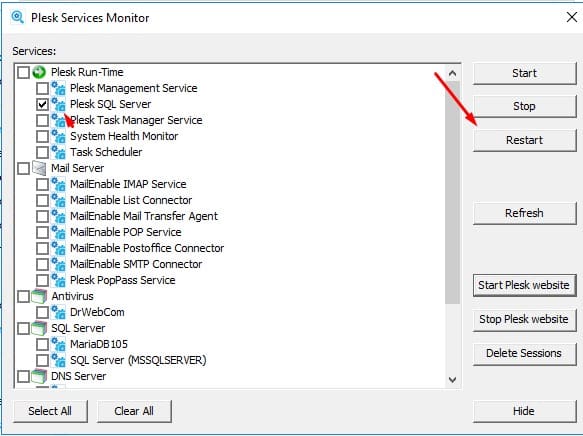Viewport: 583px width, 436px height.
Task: Click the DNS Server group icon
Action: [39, 376]
